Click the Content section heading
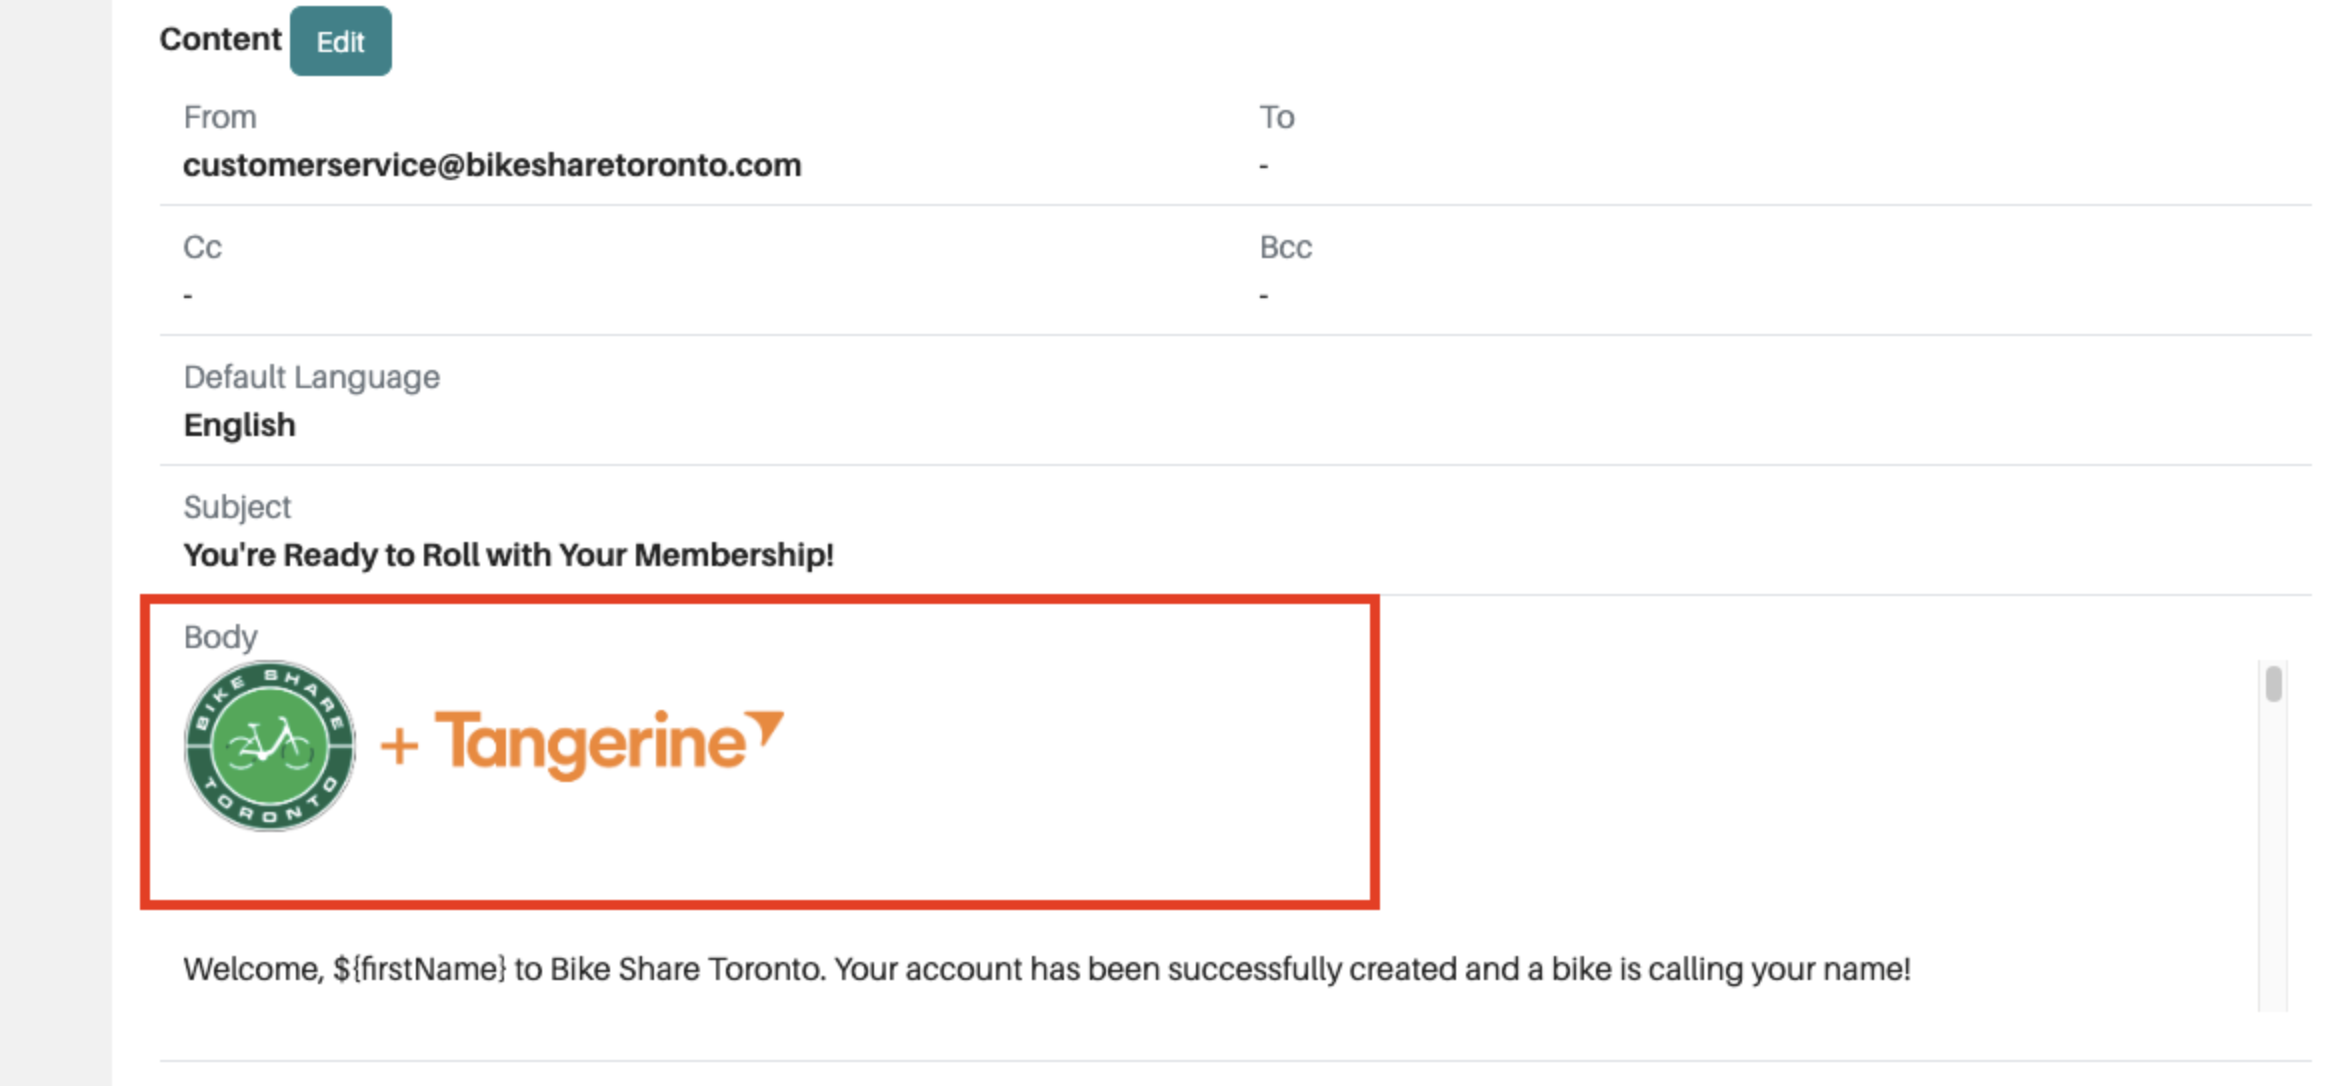 [220, 39]
